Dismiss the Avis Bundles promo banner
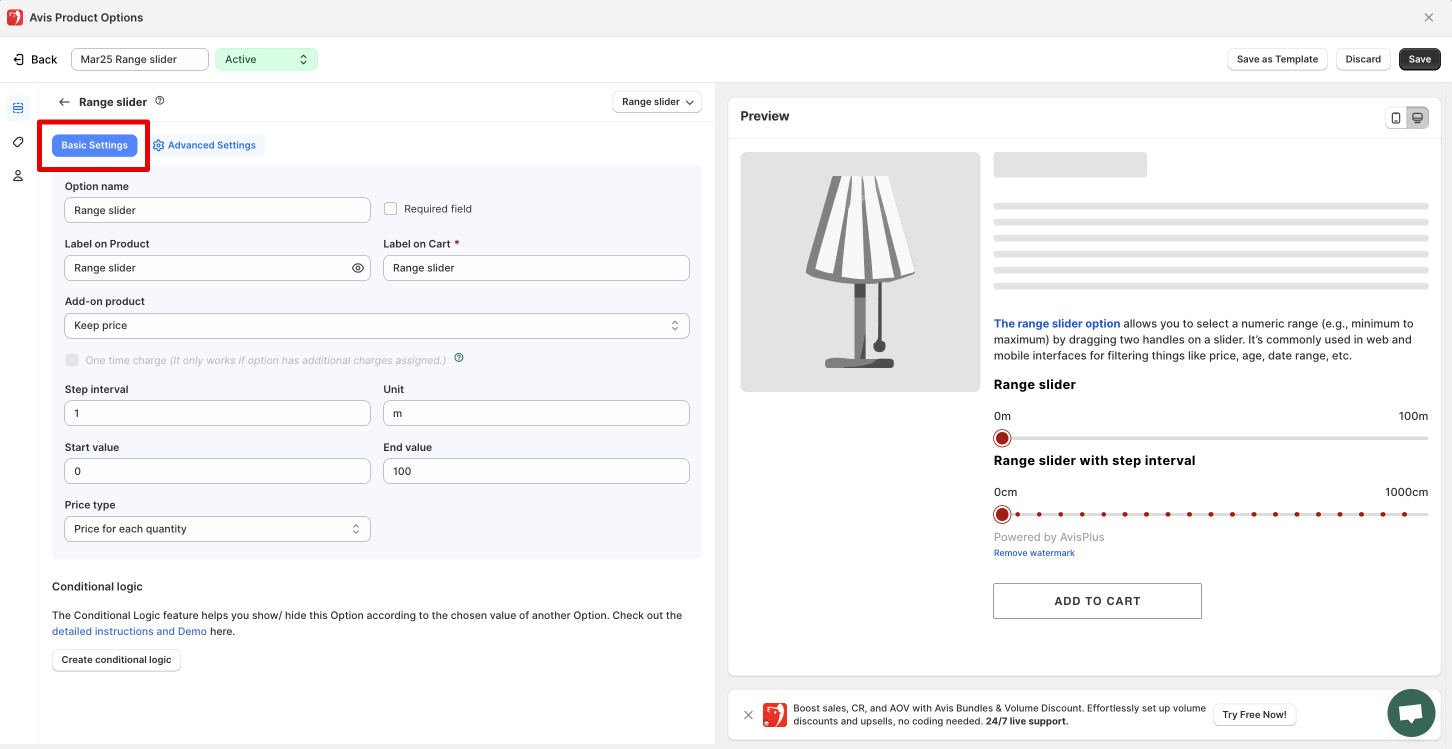Viewport: 1452px width, 749px height. click(x=748, y=715)
